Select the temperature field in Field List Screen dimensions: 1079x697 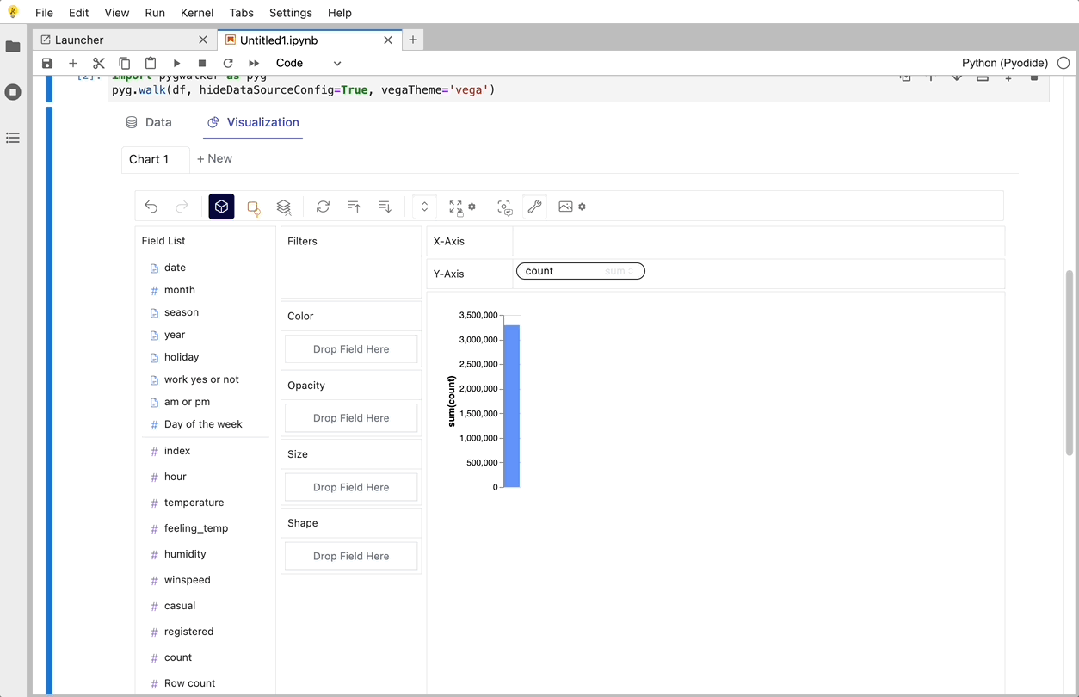point(193,502)
